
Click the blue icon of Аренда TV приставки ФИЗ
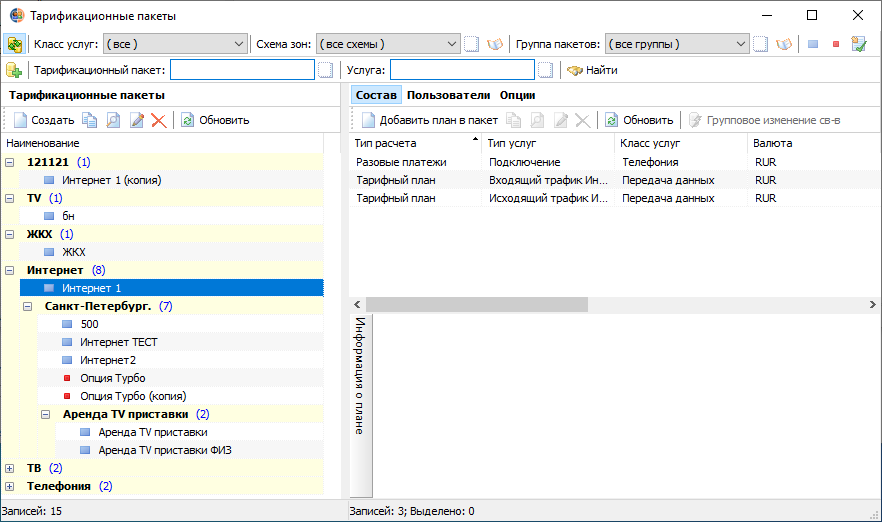[x=85, y=450]
